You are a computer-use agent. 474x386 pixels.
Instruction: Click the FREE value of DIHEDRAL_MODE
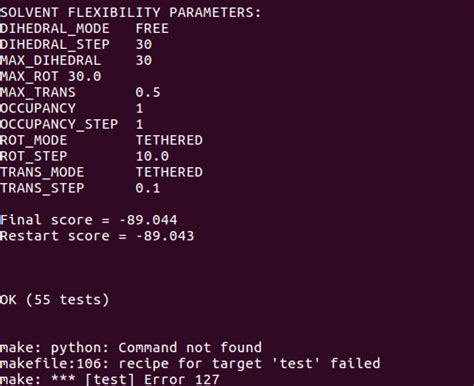152,28
